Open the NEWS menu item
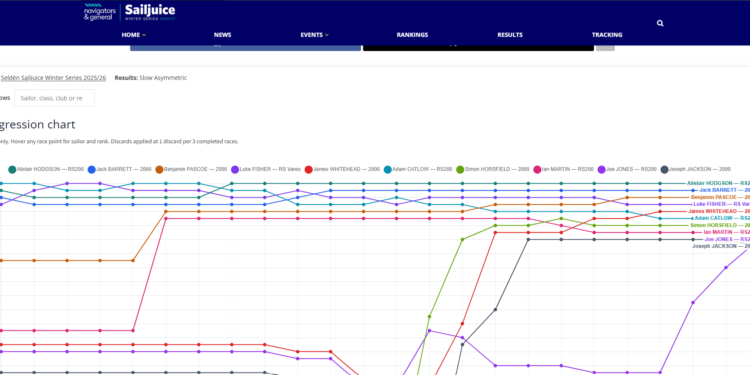This screenshot has height=375, width=750. (x=222, y=35)
